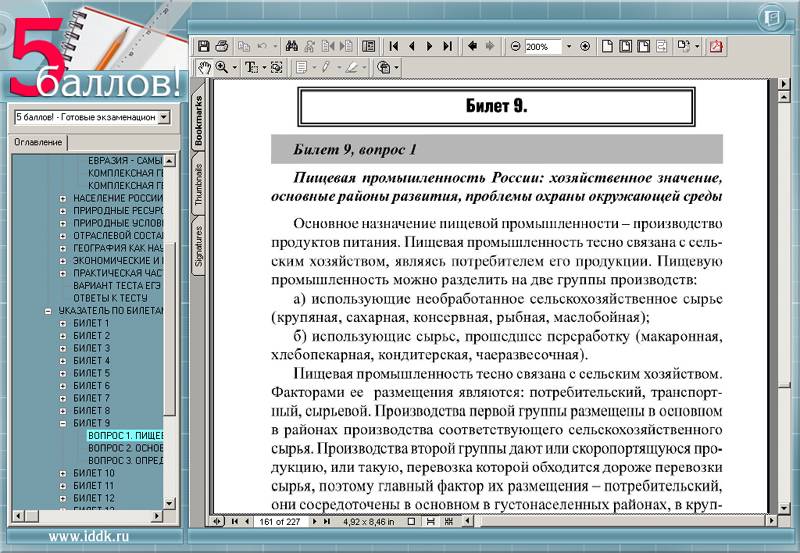
Task: Click the Digital Signature tool icon
Action: [x=384, y=67]
